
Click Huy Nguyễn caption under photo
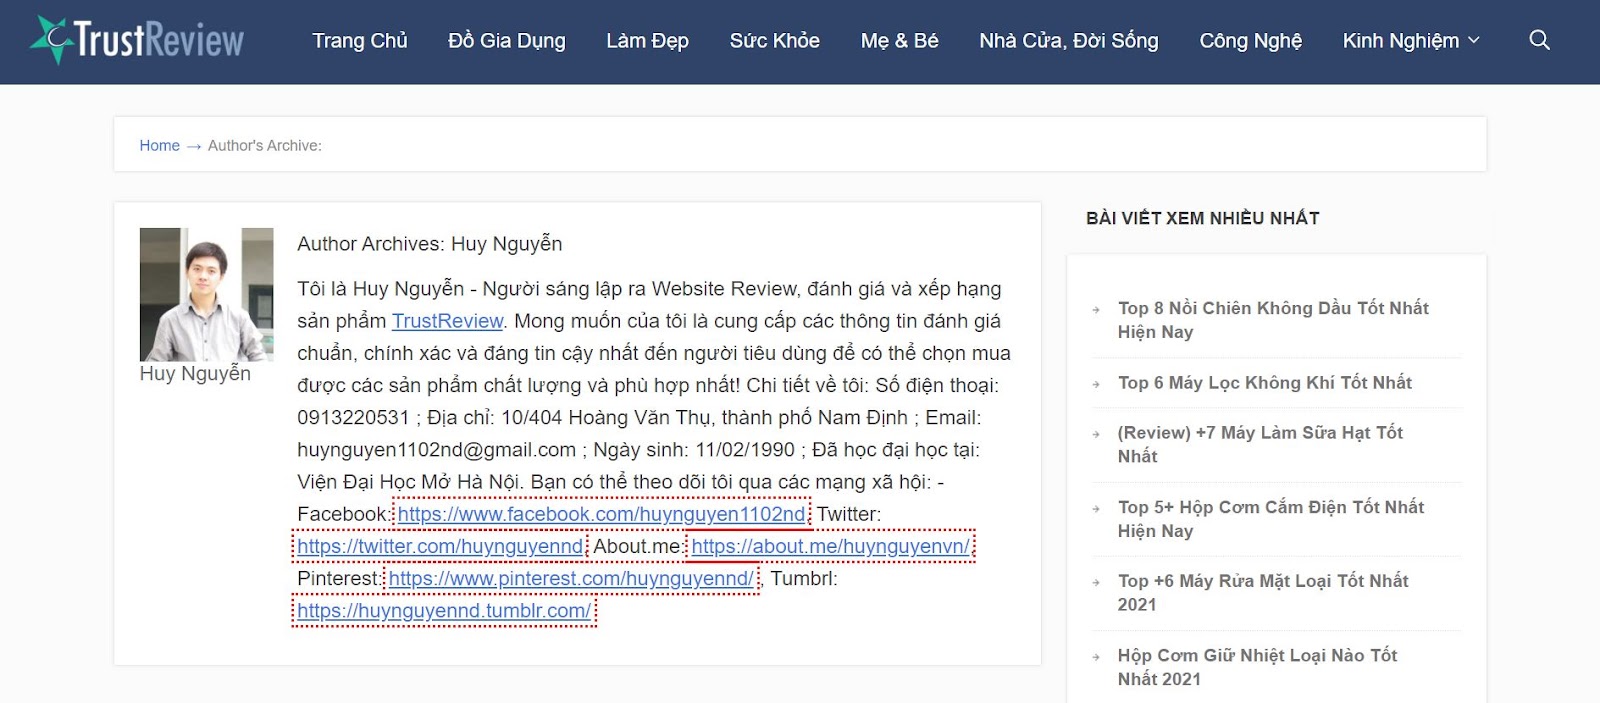point(195,374)
